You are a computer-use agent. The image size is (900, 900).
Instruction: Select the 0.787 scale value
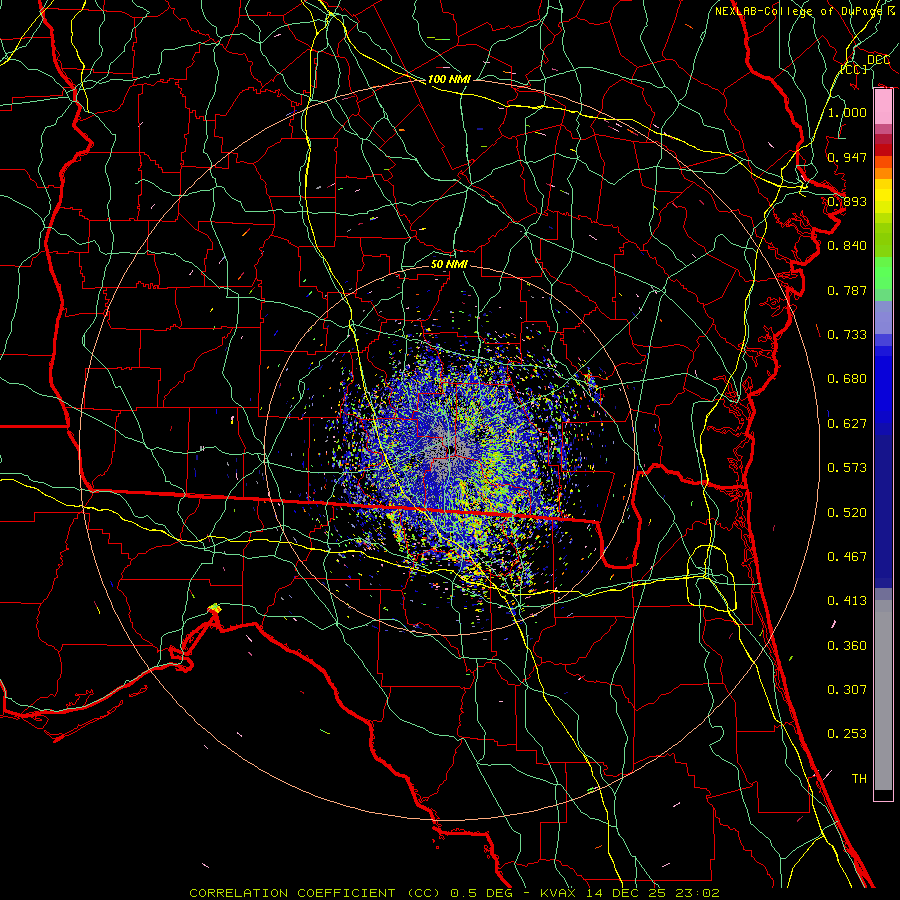coord(847,290)
